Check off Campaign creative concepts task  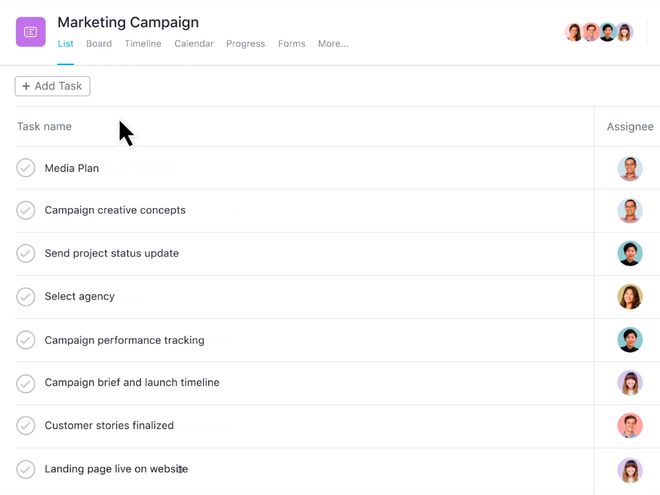[x=26, y=210]
